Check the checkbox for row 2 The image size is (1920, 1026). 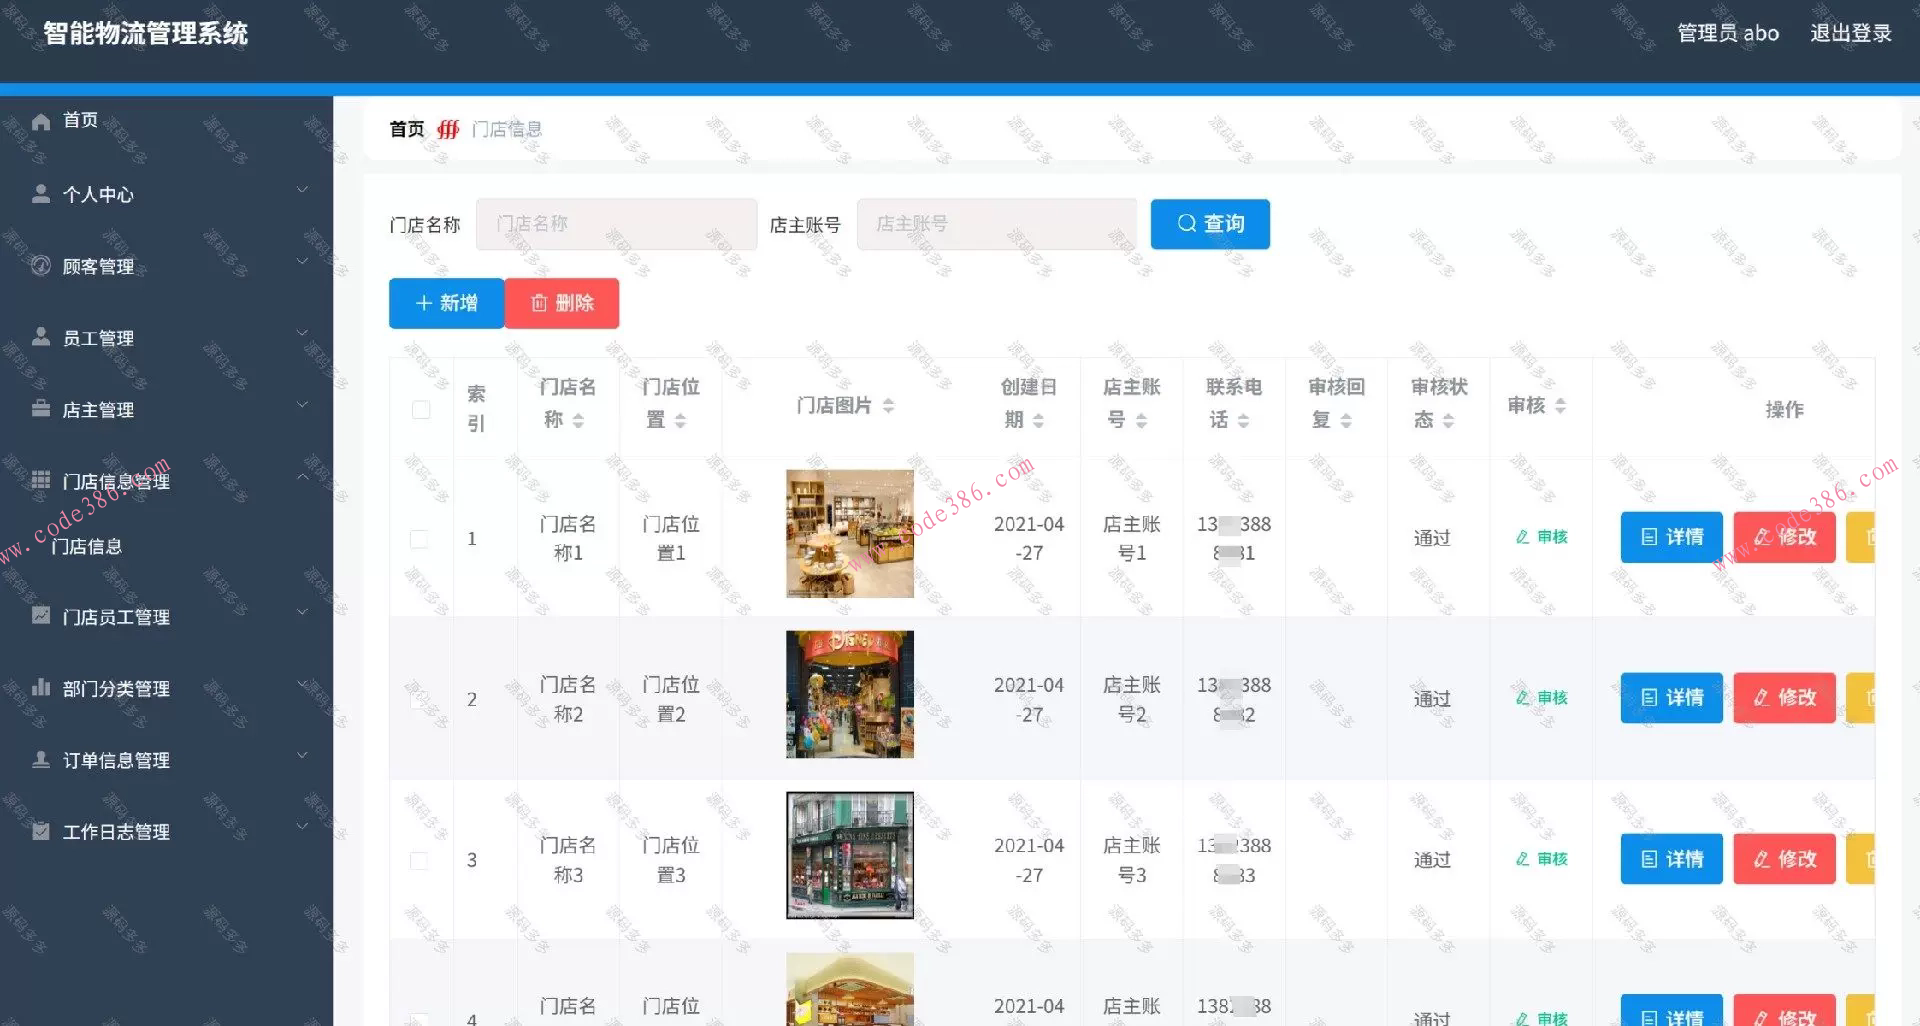[x=420, y=698]
